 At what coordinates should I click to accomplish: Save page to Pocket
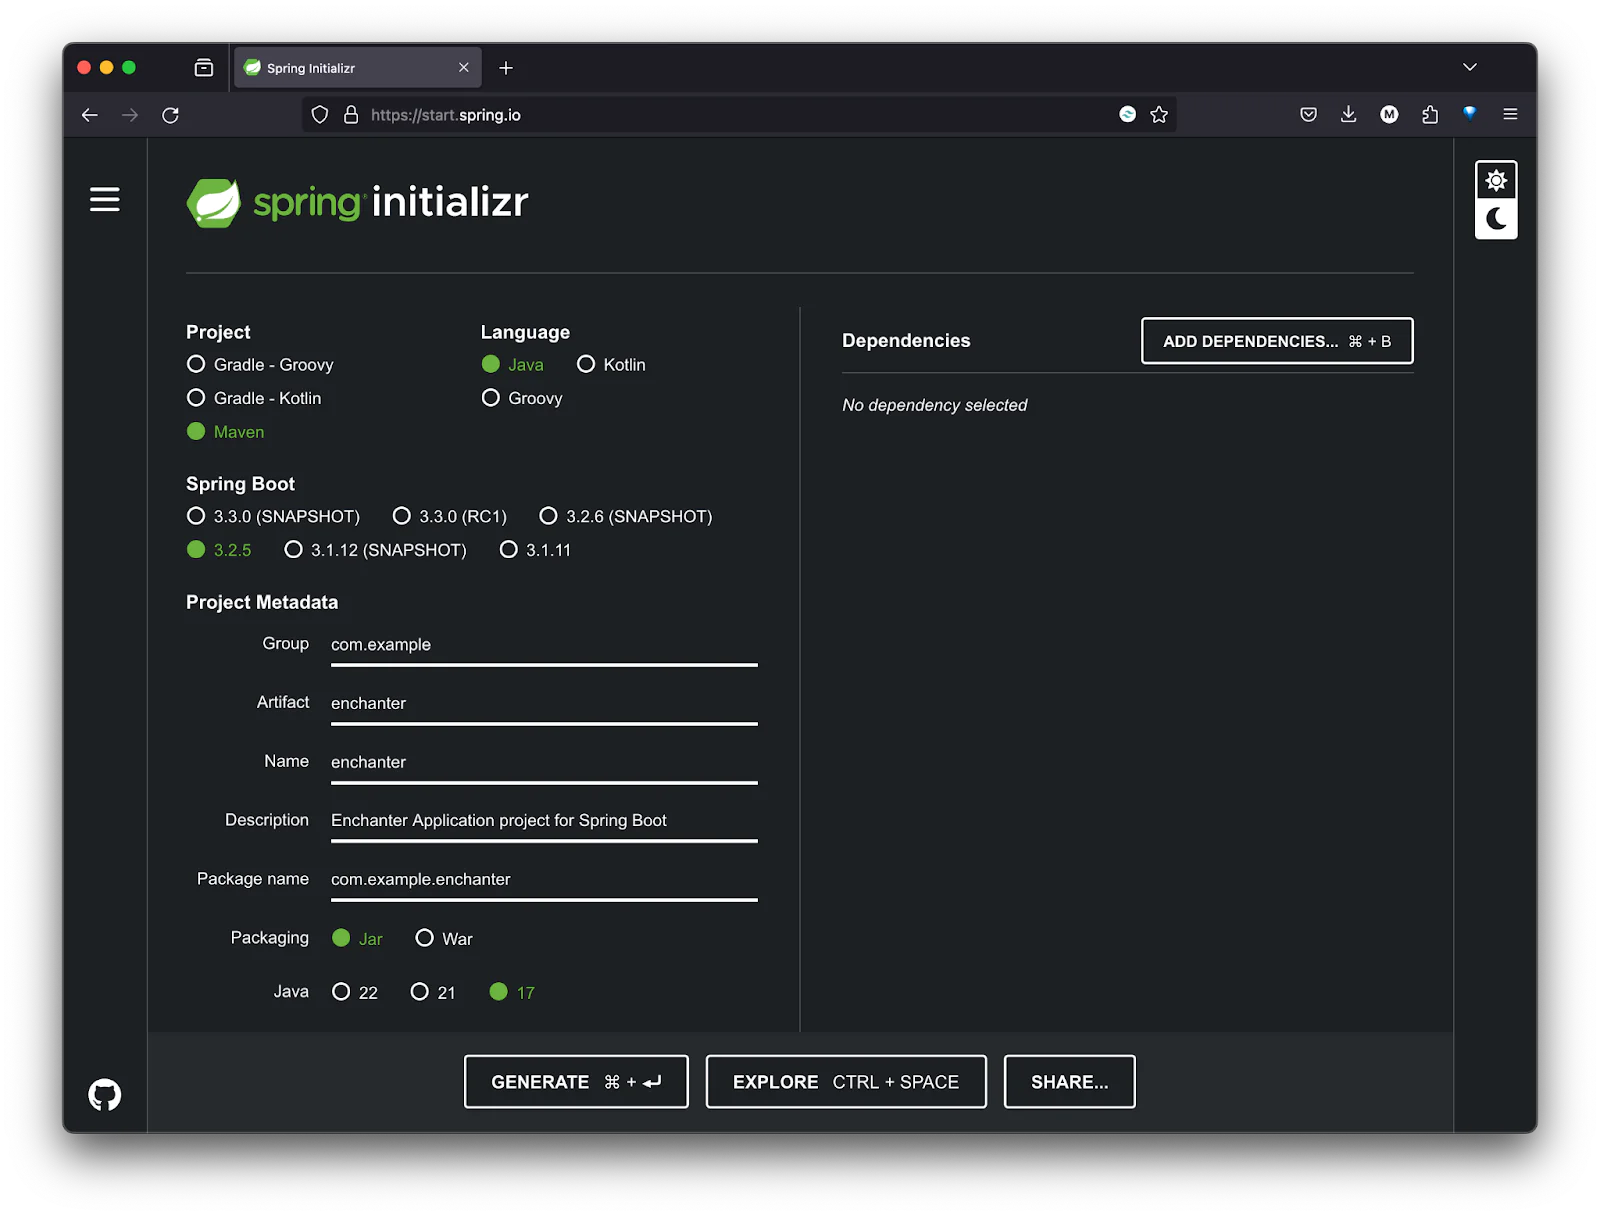click(x=1308, y=115)
